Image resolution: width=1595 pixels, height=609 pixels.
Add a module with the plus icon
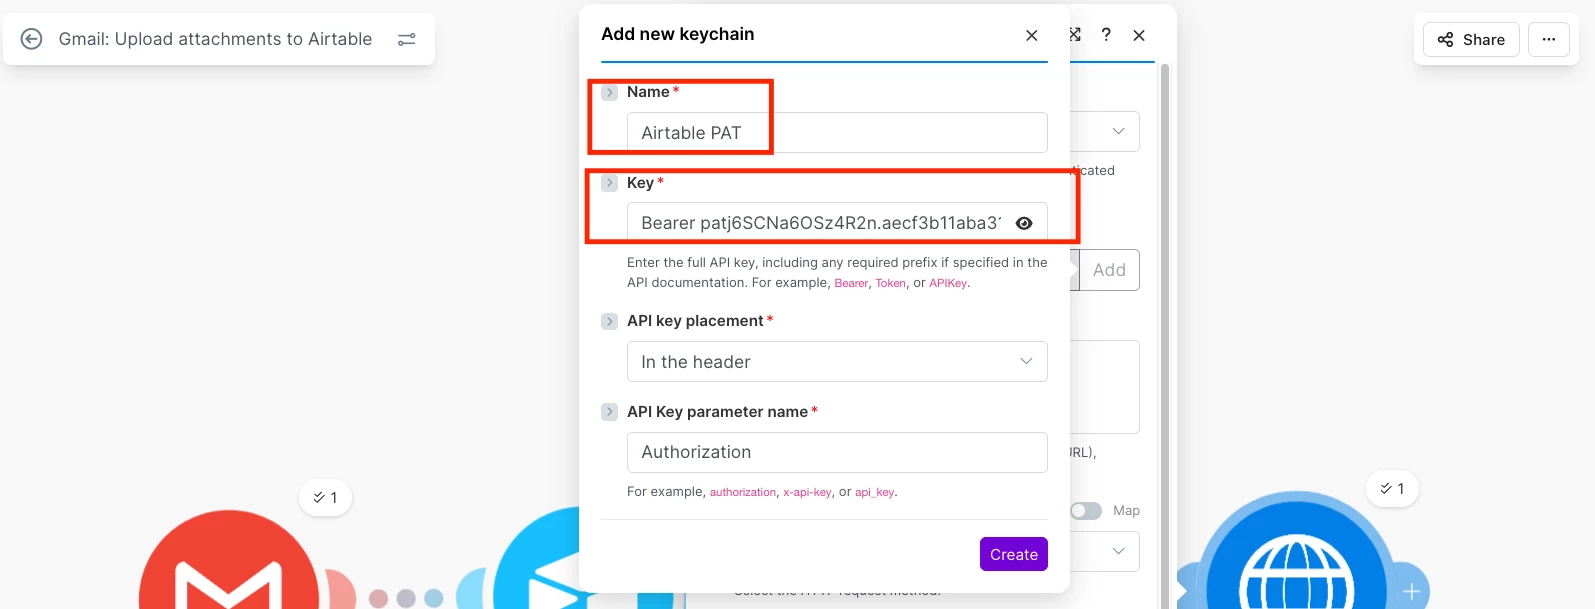point(1411,592)
